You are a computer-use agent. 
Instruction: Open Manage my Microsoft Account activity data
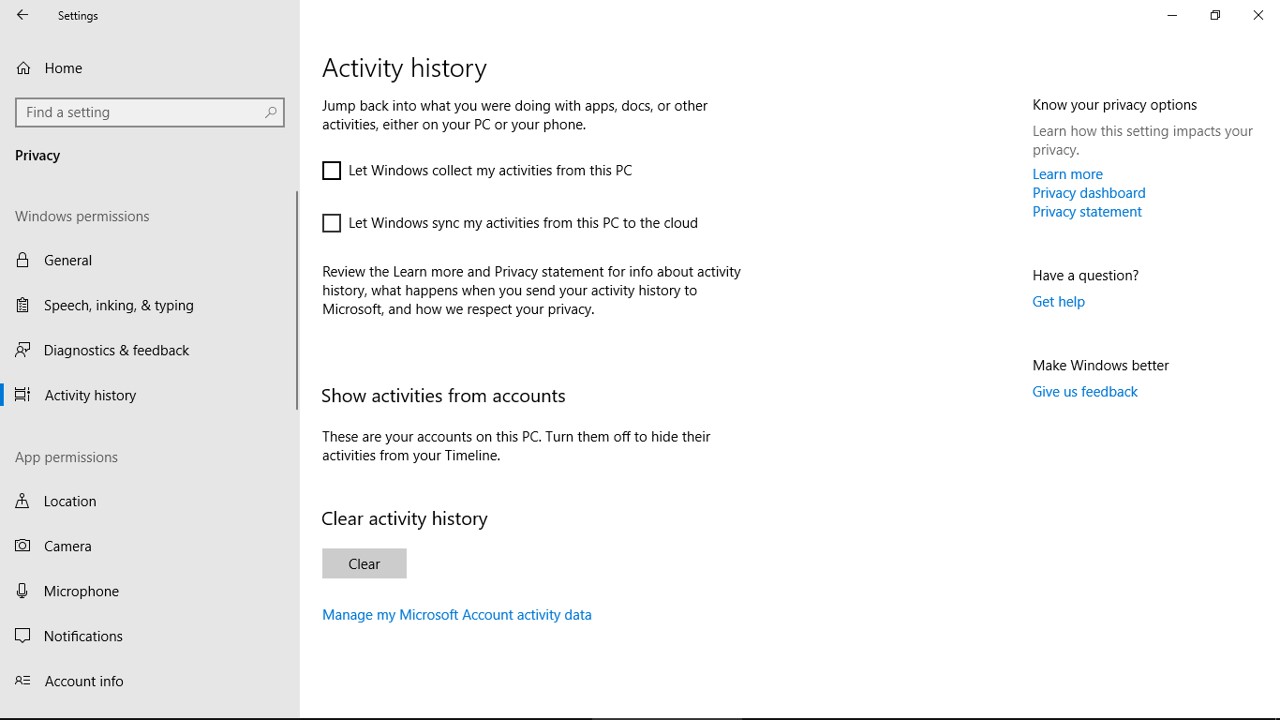tap(457, 615)
